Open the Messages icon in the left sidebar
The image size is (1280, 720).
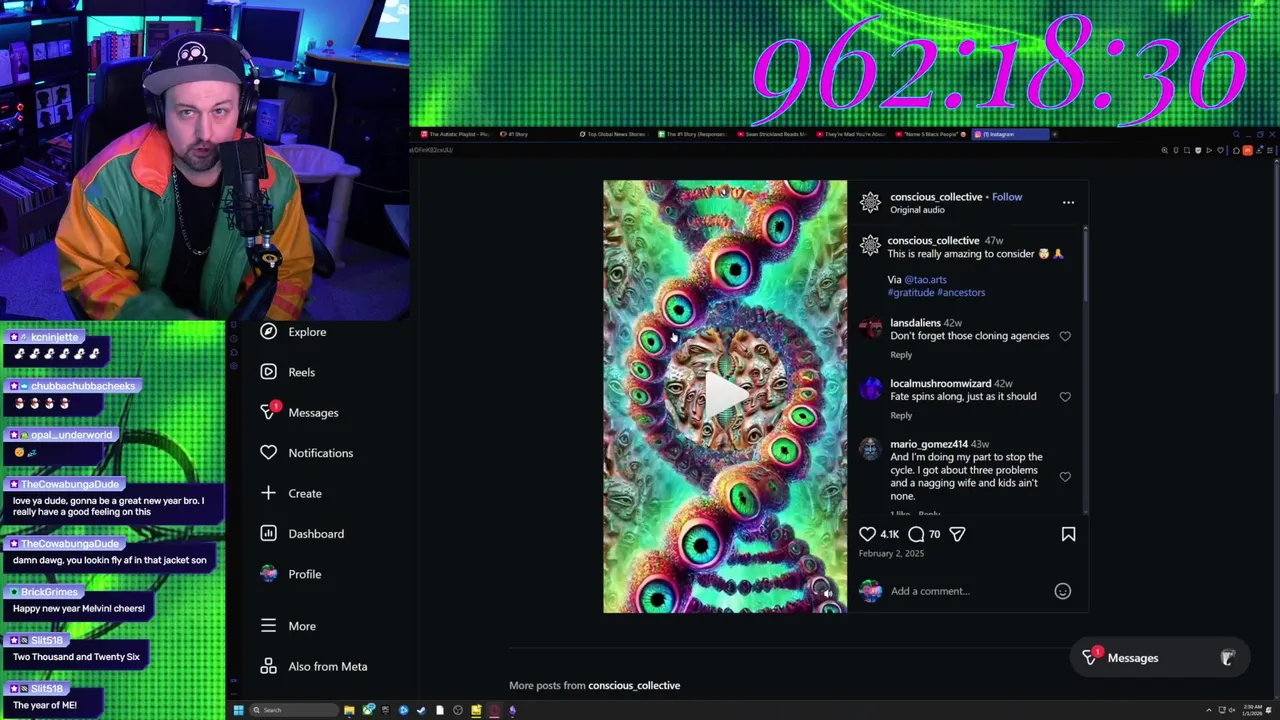pos(268,412)
